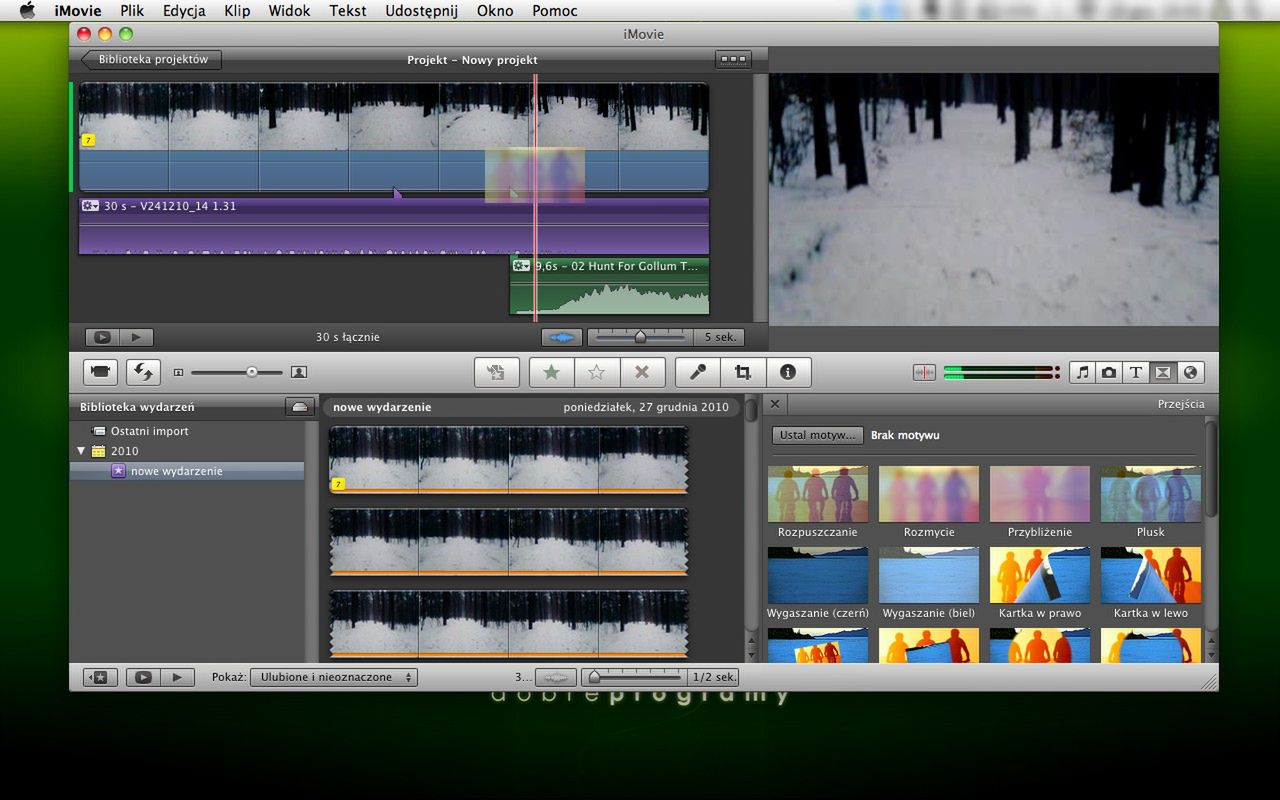1280x800 pixels.
Task: Open the titles browser
Action: (1136, 372)
